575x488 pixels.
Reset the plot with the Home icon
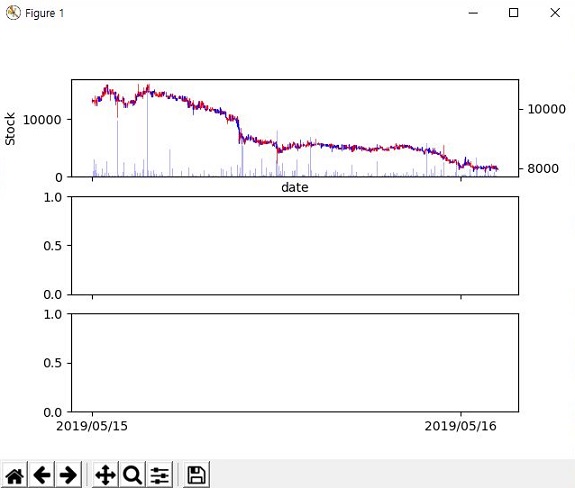[x=15, y=476]
